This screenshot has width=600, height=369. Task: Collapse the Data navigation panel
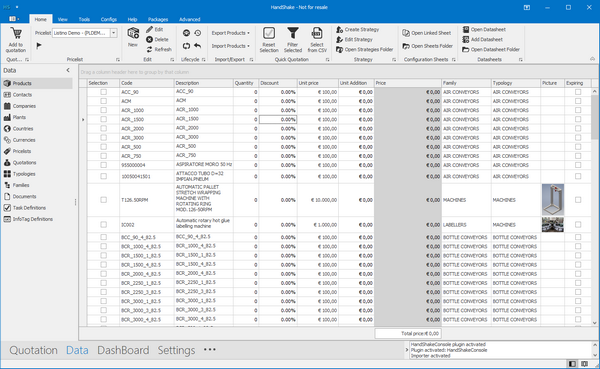(x=68, y=70)
